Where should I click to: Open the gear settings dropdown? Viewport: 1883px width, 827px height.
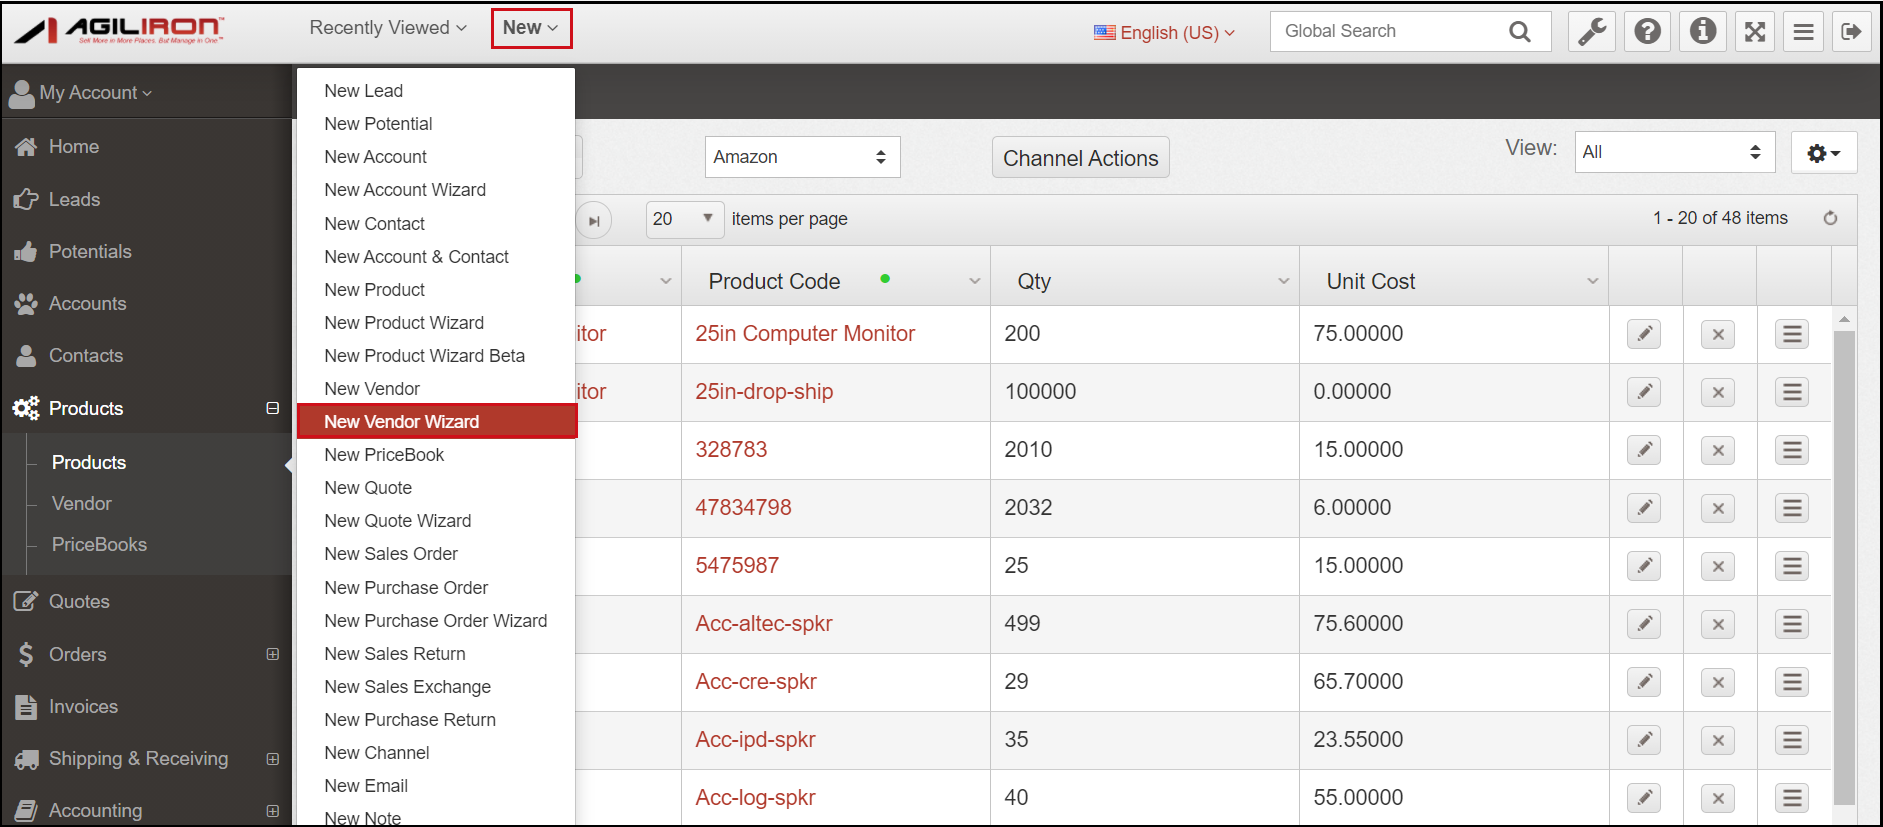point(1823,153)
